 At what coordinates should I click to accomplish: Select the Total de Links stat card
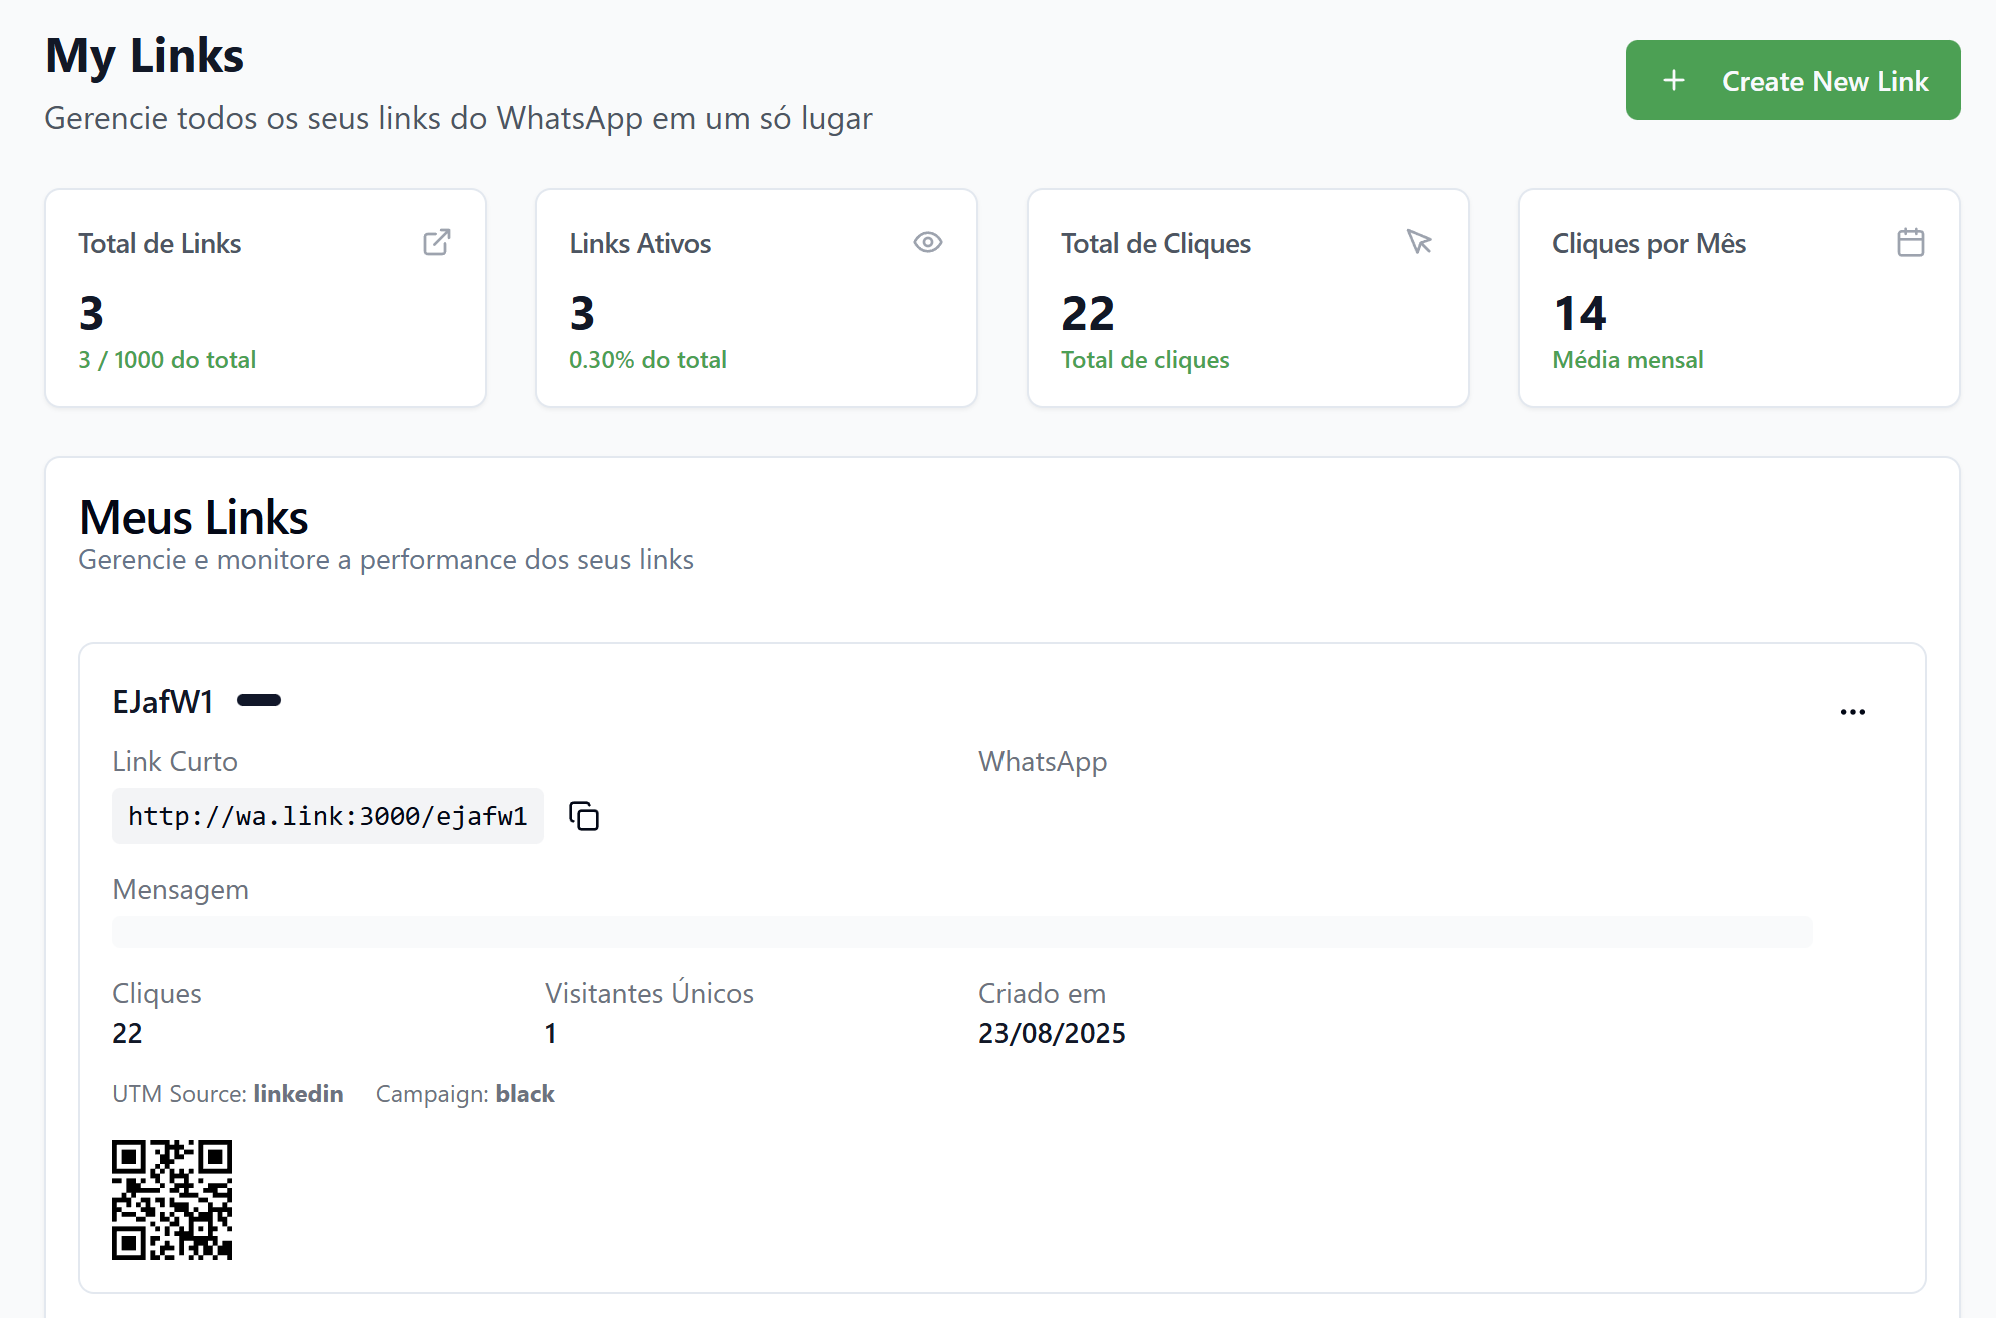point(265,298)
